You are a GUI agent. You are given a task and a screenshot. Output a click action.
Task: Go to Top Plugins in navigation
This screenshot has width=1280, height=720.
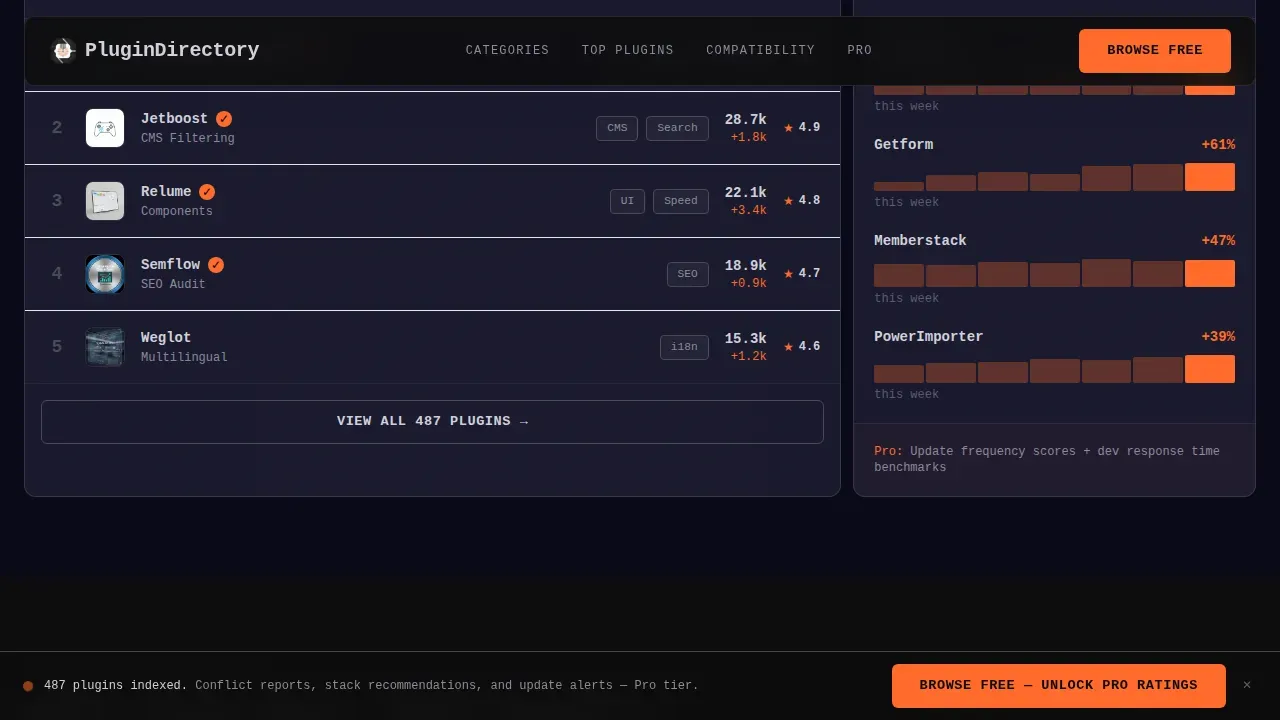tap(628, 50)
